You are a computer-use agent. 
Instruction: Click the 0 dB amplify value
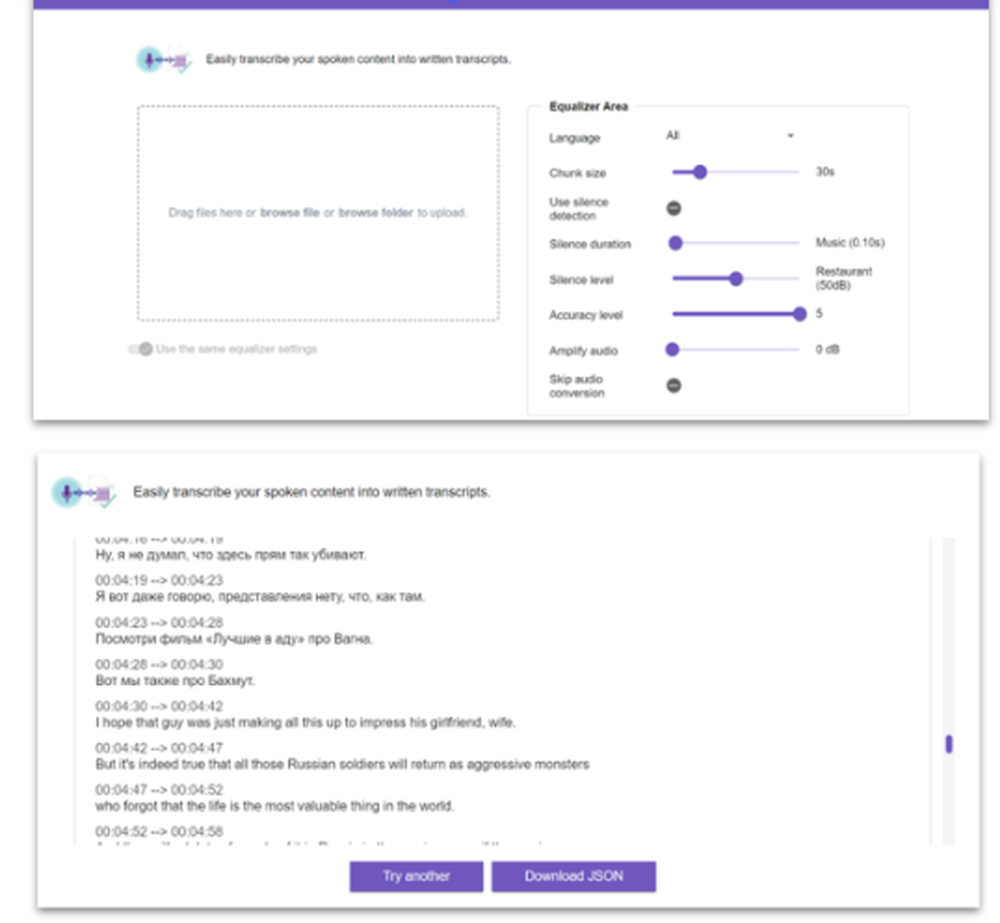pyautogui.click(x=828, y=350)
